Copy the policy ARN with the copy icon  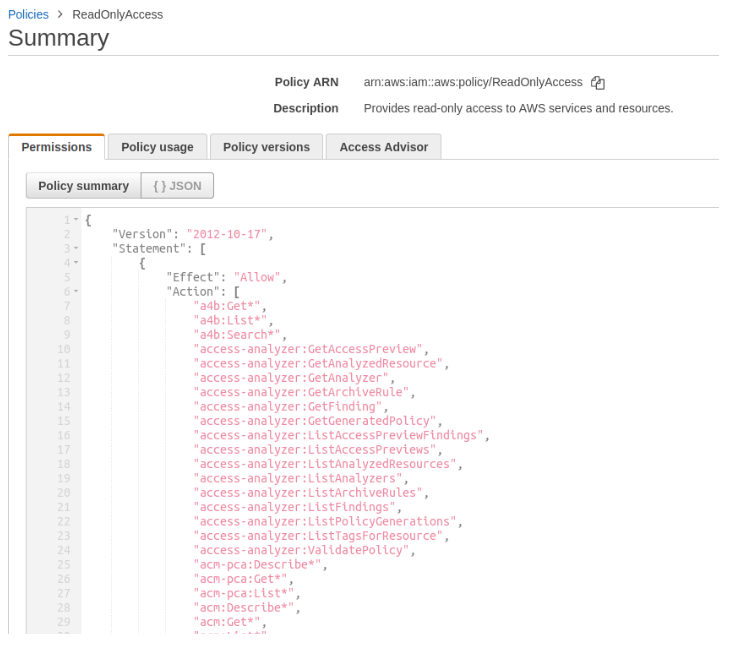coord(598,83)
